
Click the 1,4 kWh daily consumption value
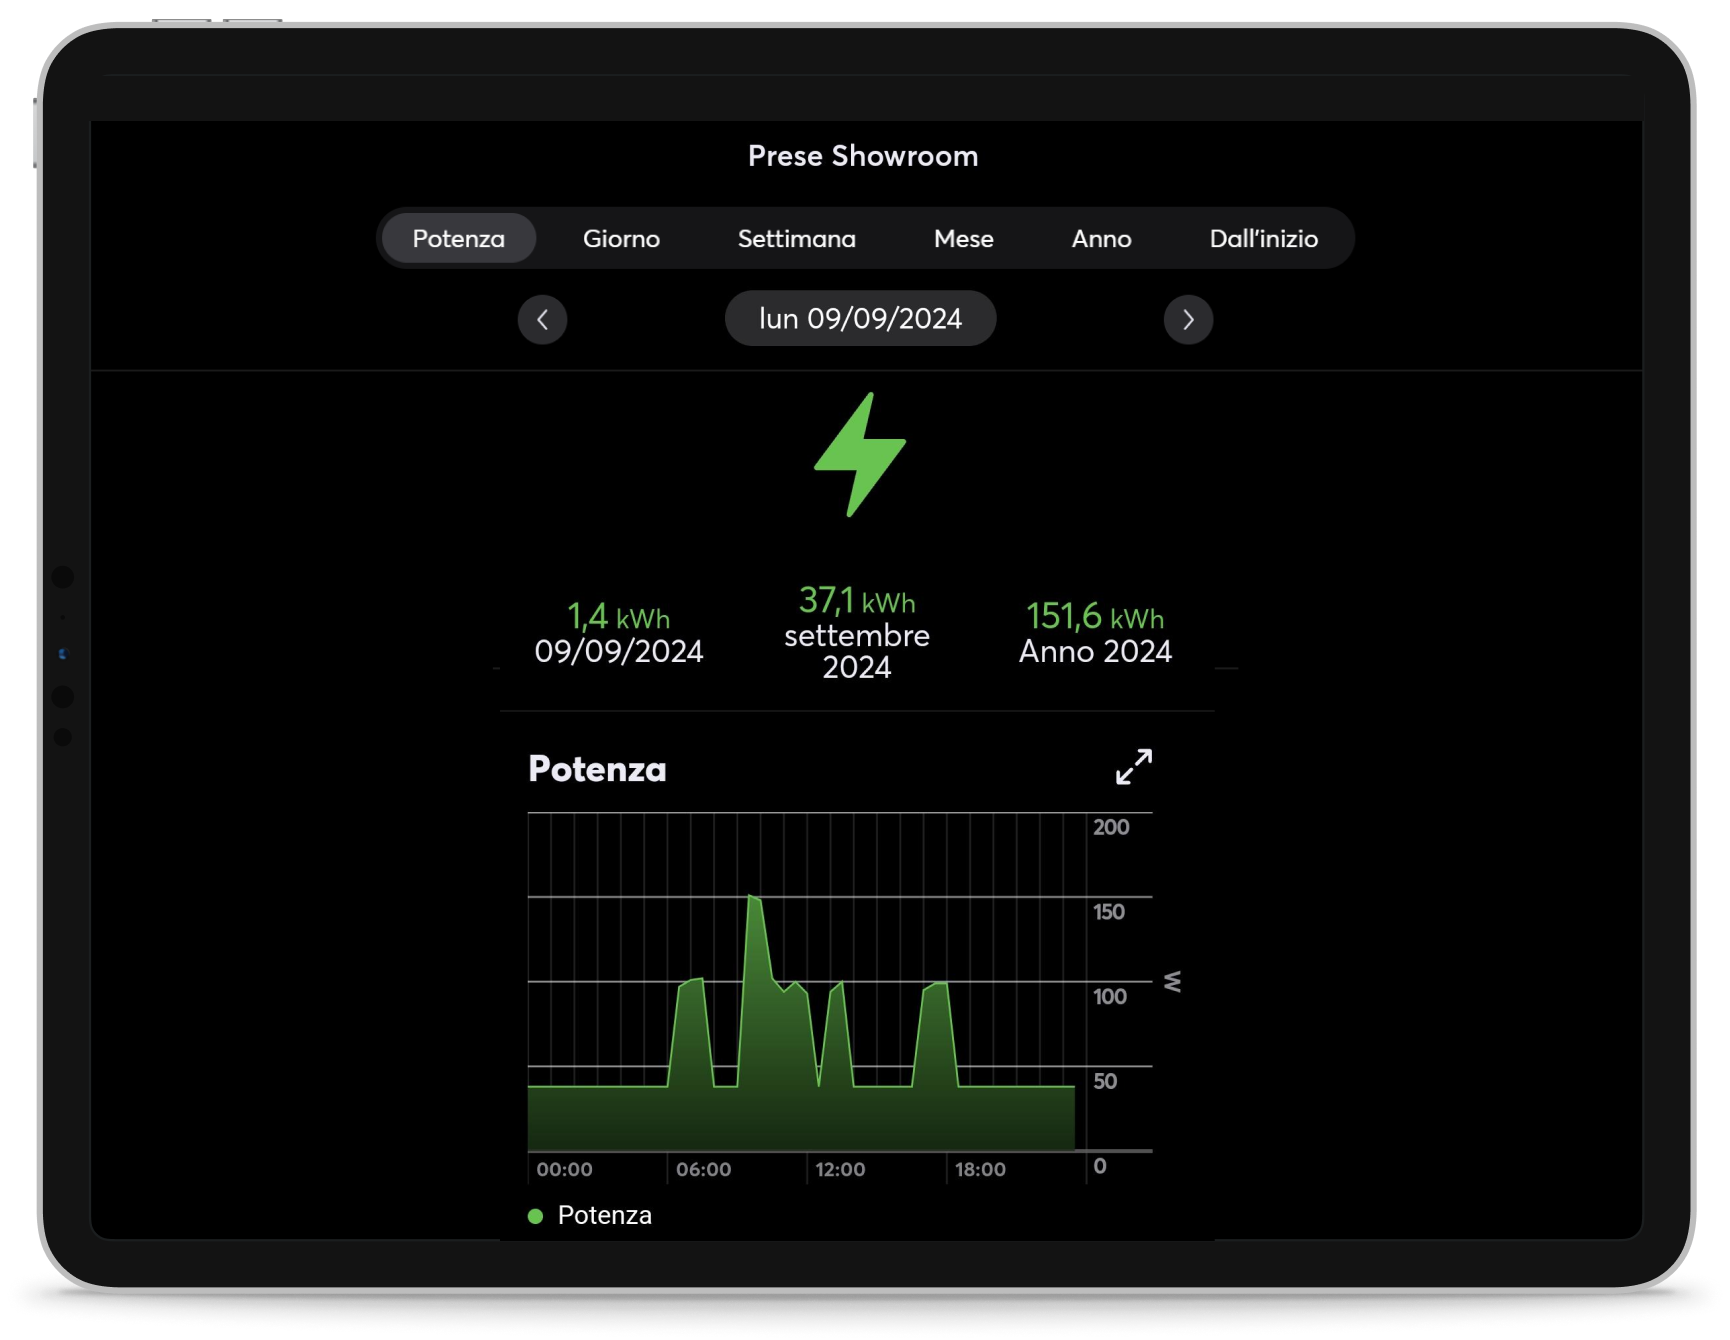point(619,618)
